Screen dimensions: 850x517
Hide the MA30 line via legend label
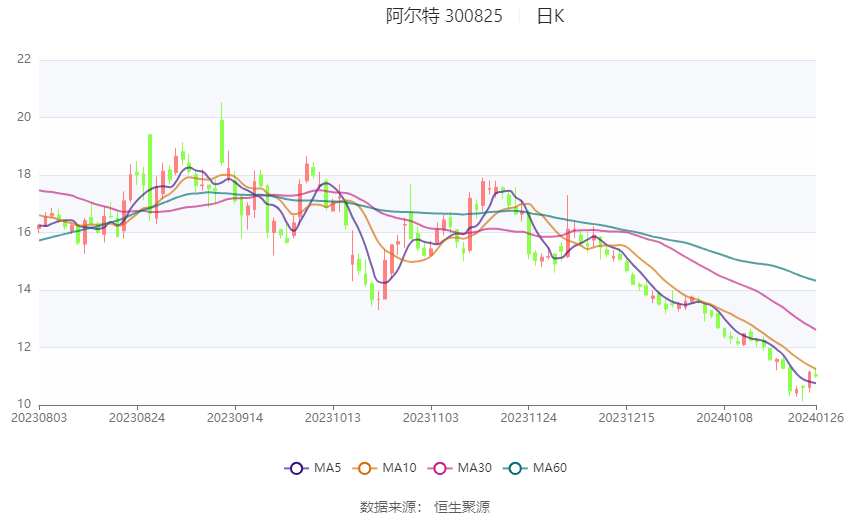click(x=474, y=468)
